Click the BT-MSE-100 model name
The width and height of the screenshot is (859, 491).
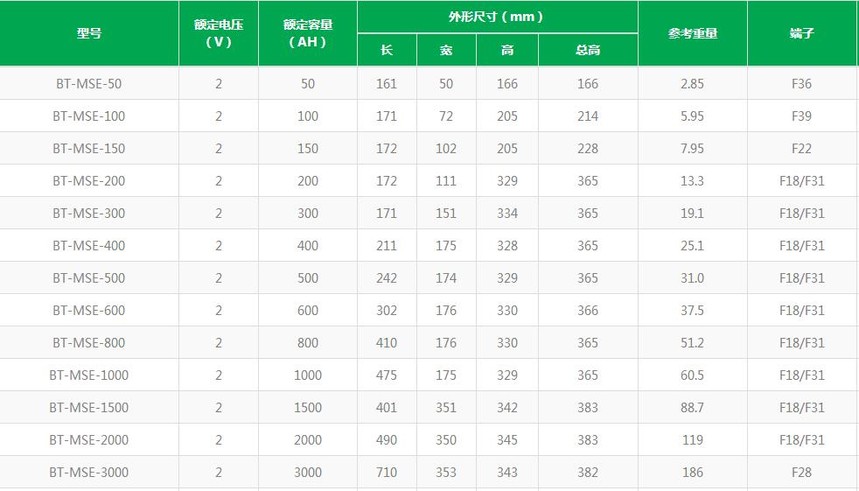[x=89, y=116]
